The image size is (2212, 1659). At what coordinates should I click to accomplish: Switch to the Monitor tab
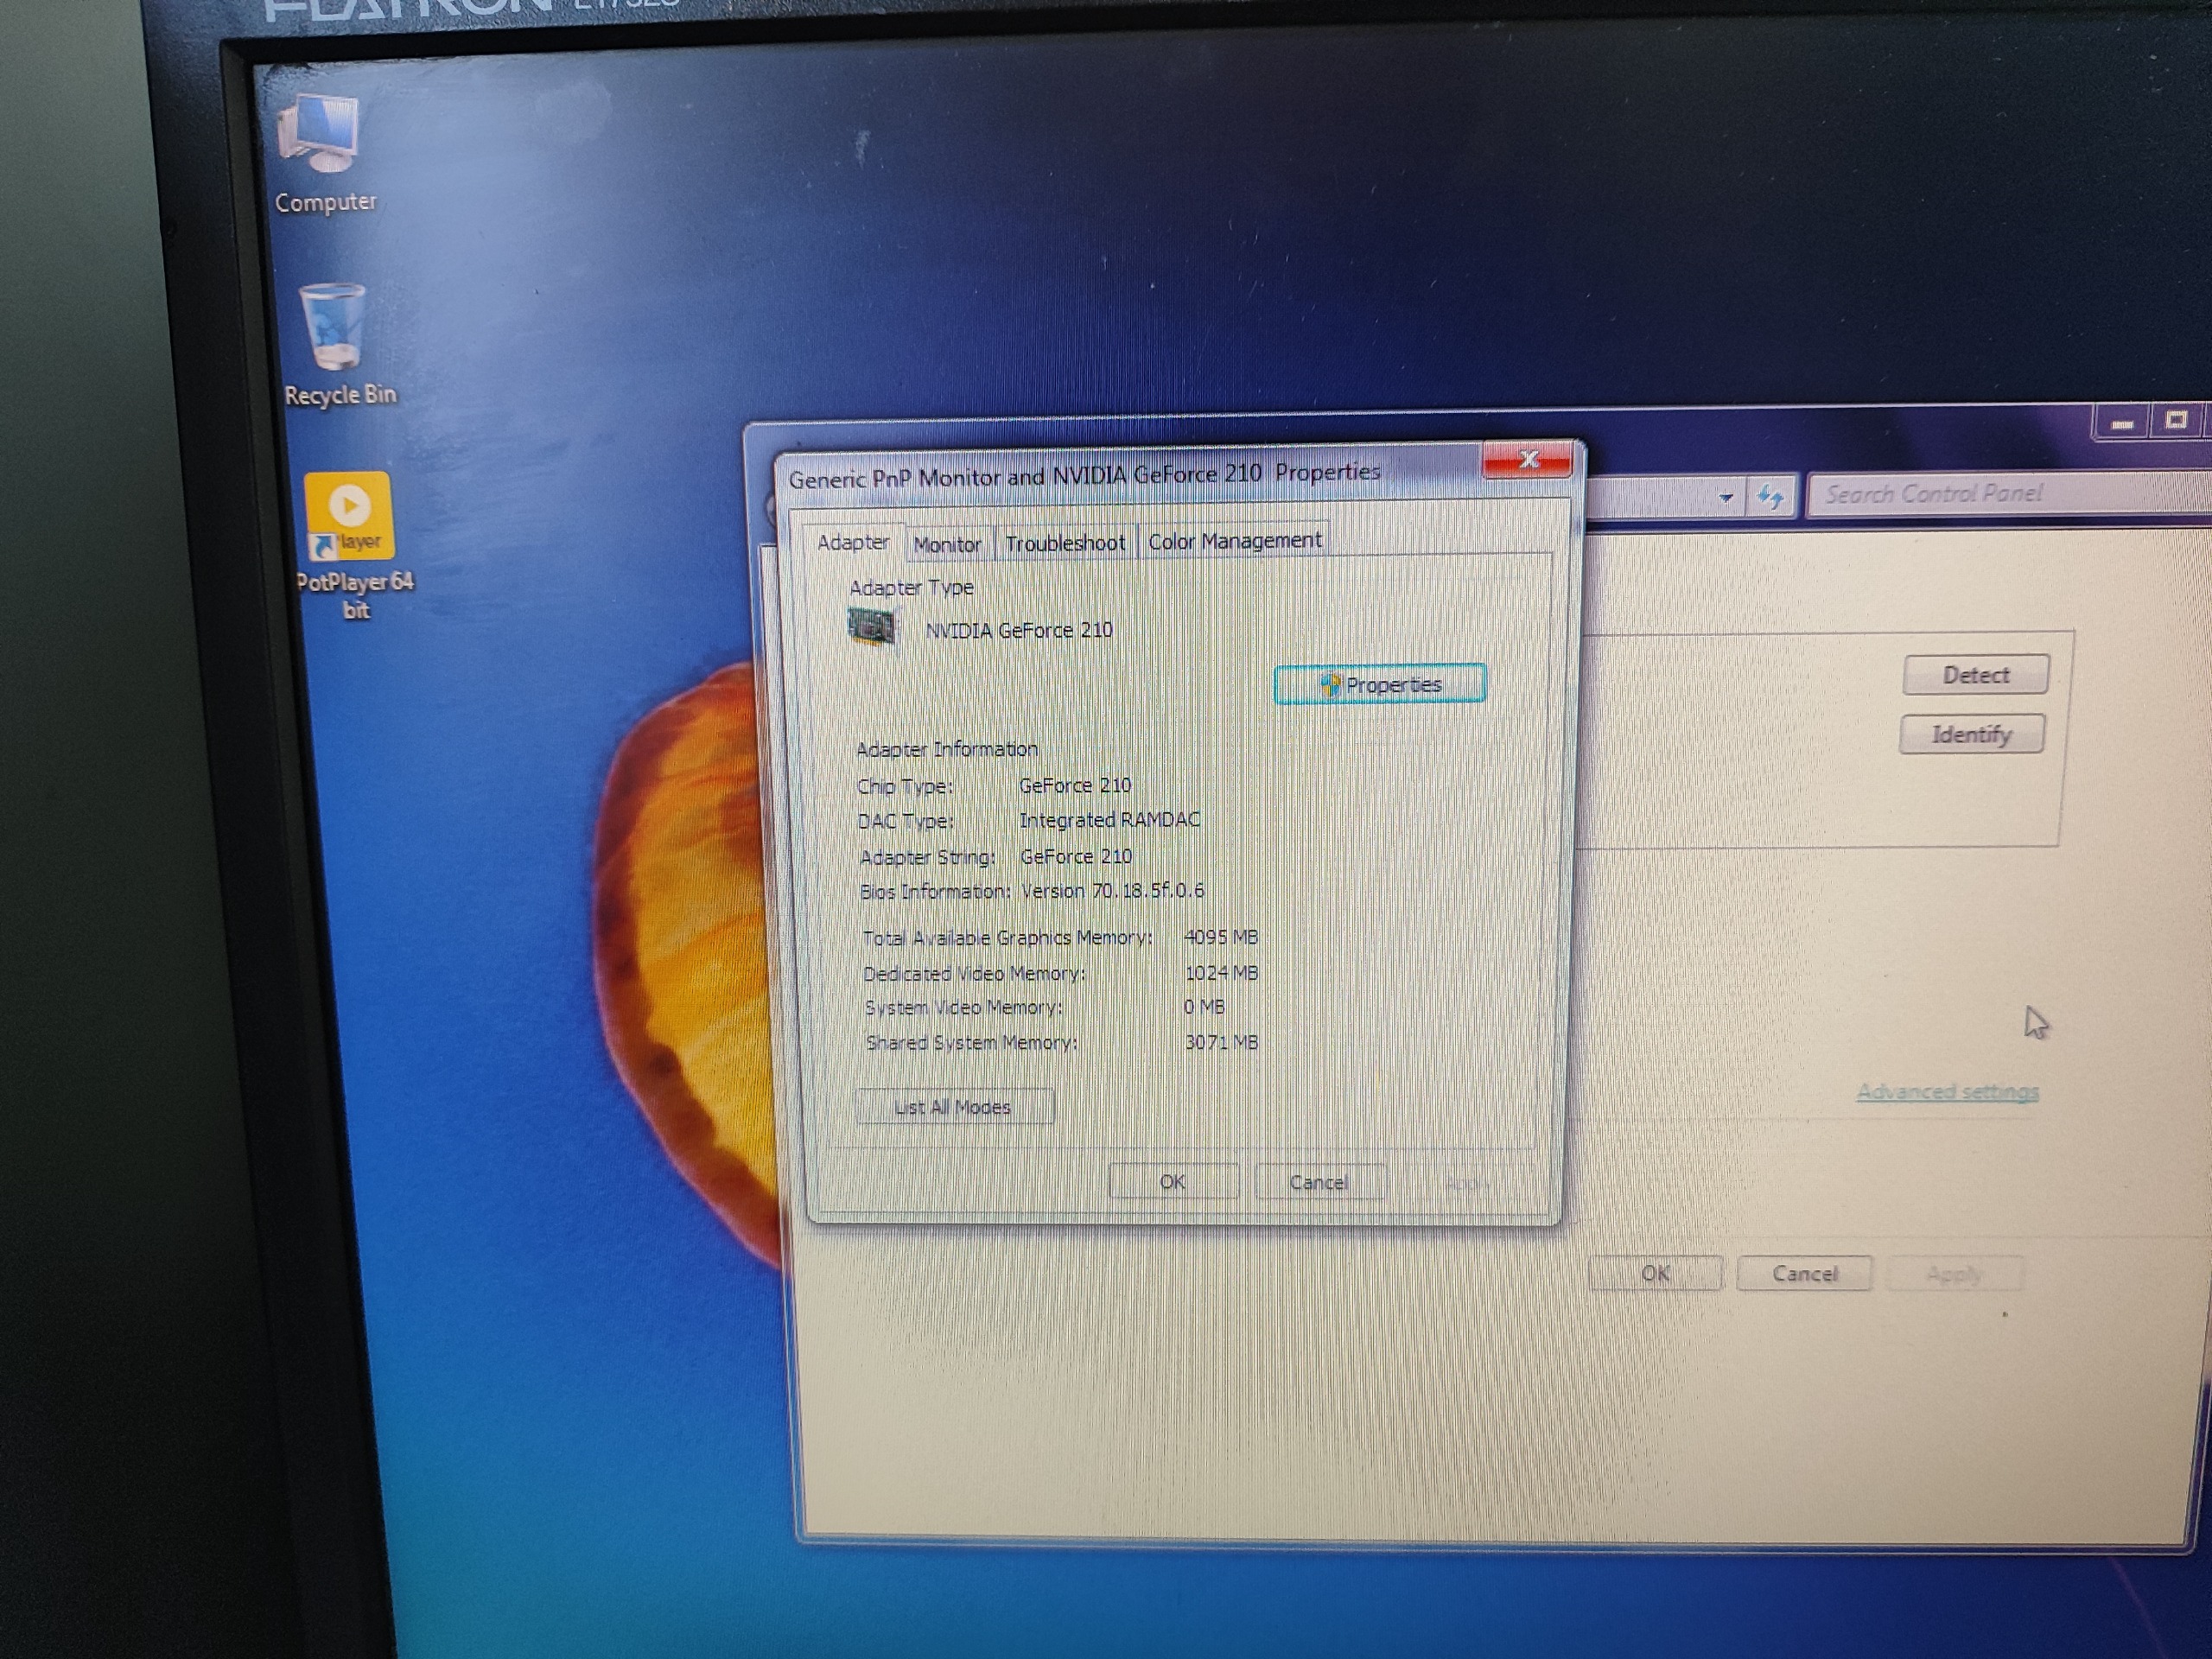[947, 544]
